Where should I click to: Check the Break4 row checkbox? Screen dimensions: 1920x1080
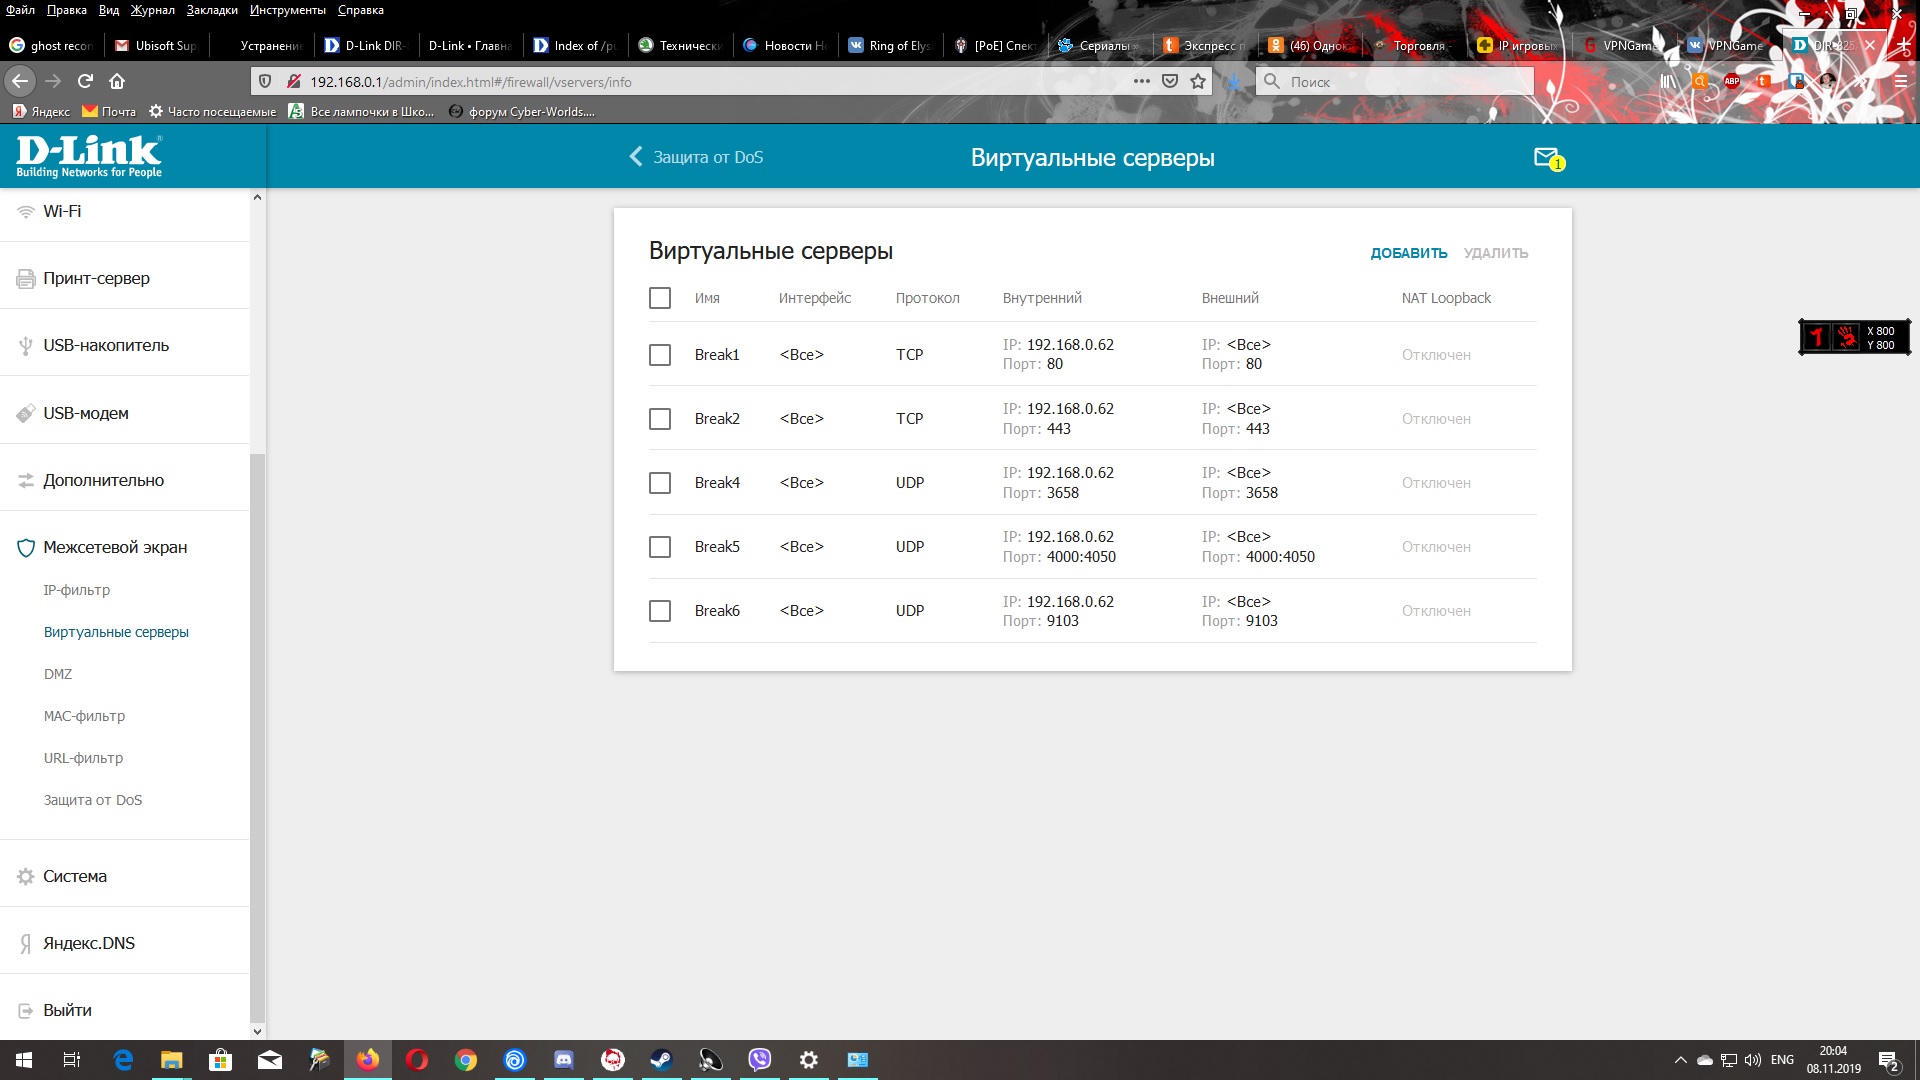tap(660, 483)
